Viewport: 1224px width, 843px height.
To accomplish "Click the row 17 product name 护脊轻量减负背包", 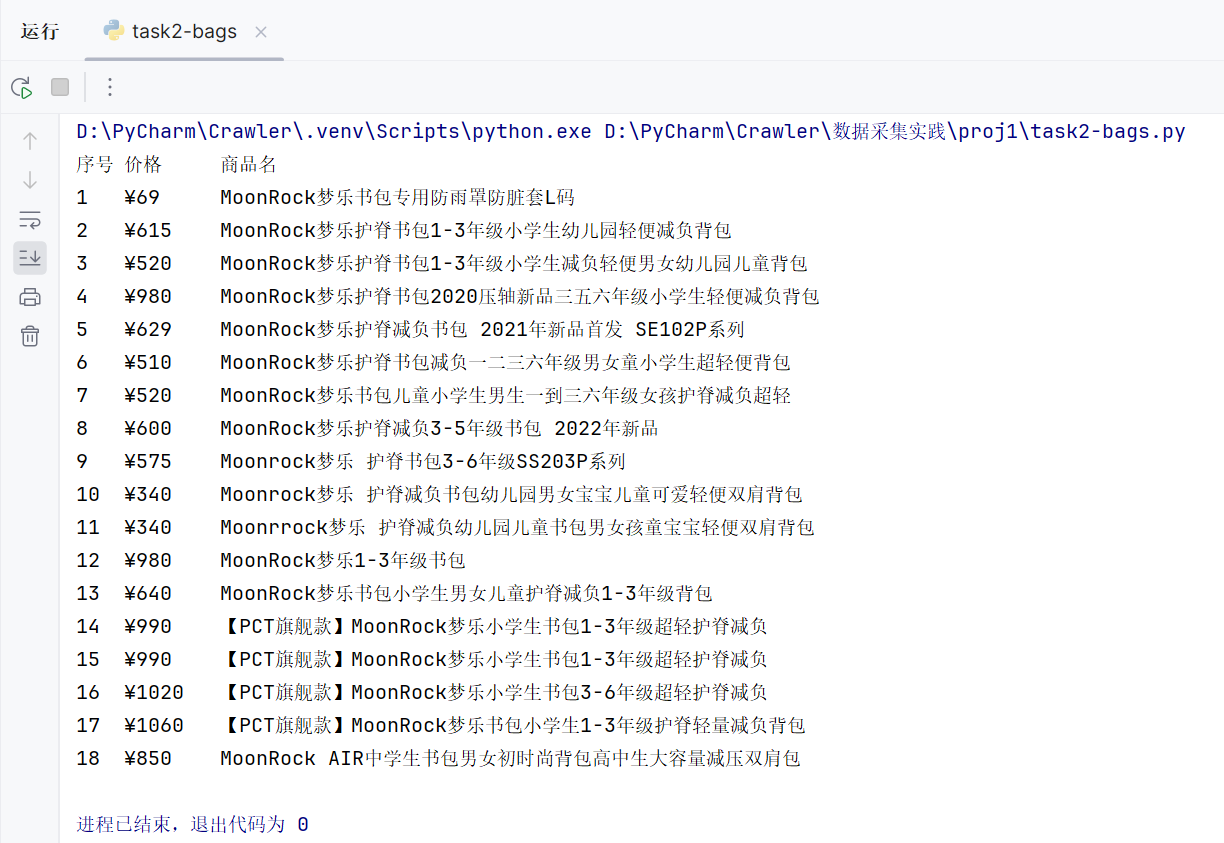I will coord(513,725).
